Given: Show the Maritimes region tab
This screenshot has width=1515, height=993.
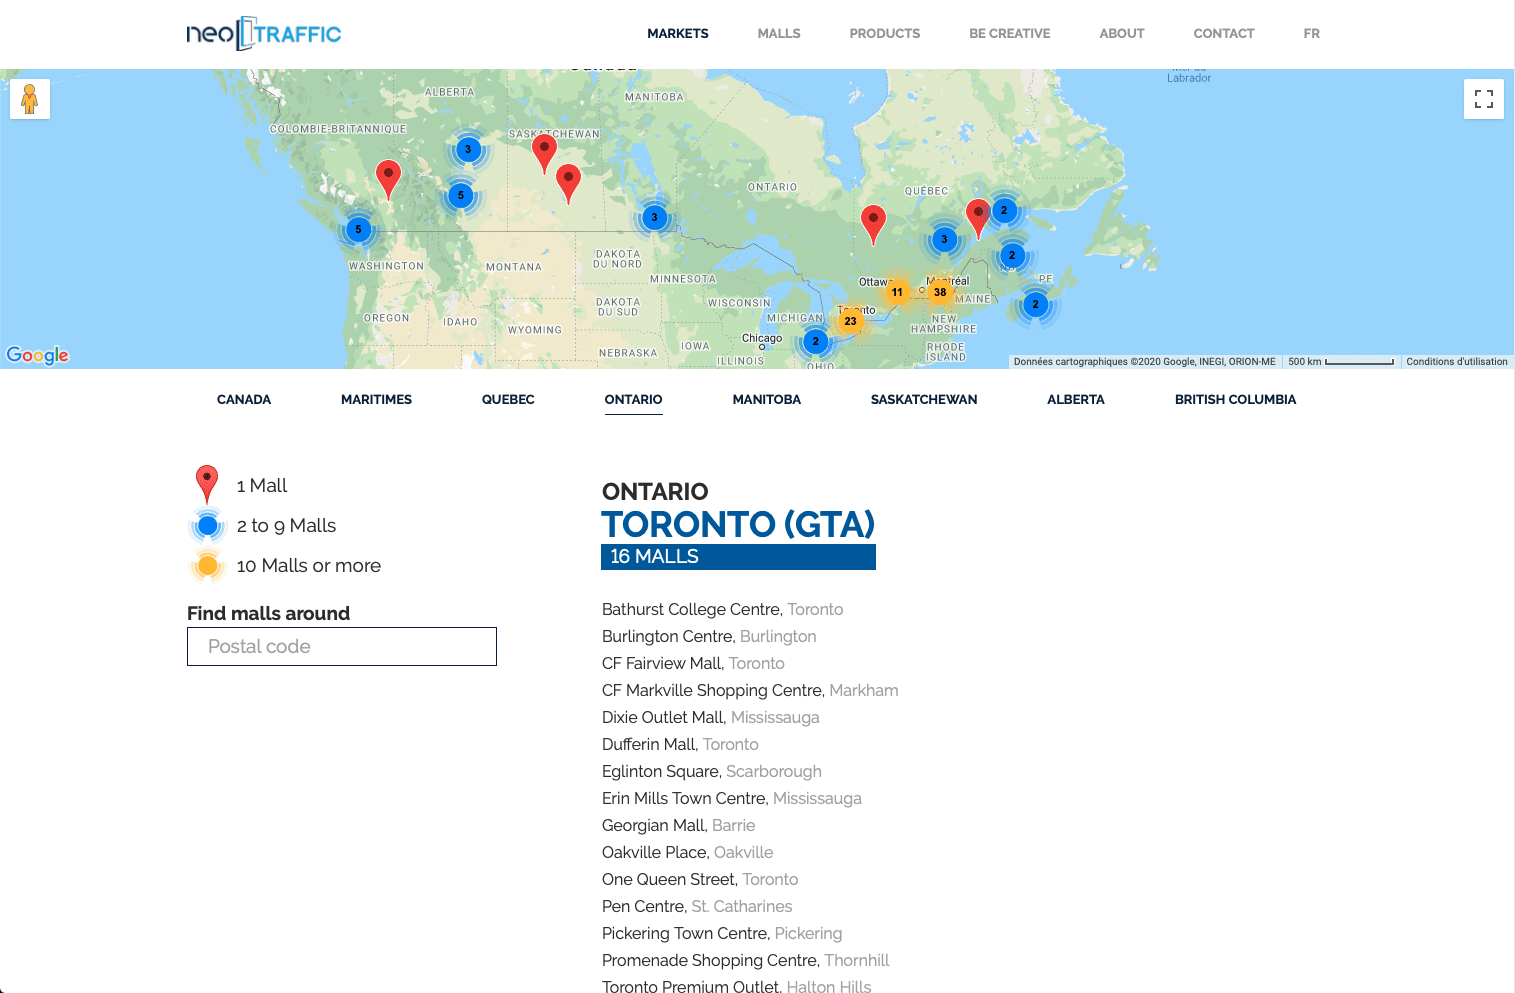Looking at the screenshot, I should pyautogui.click(x=376, y=400).
